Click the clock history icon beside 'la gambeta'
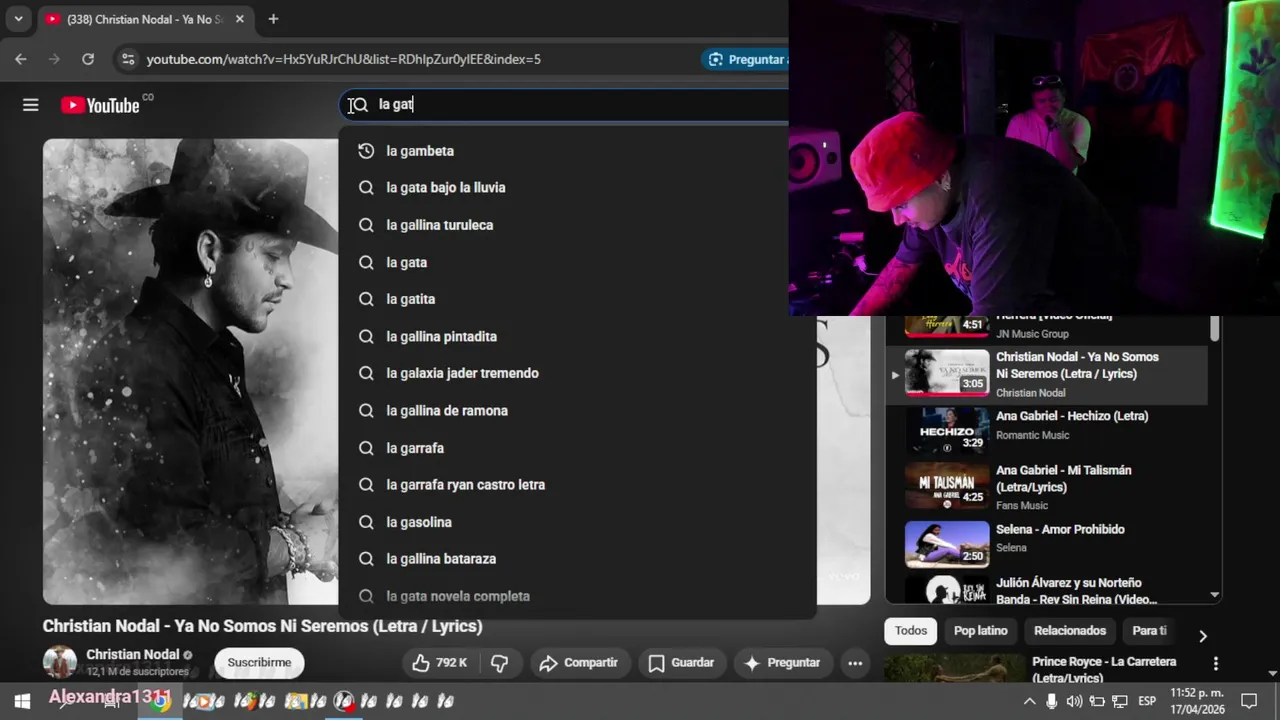Viewport: 1280px width, 720px height. (366, 151)
